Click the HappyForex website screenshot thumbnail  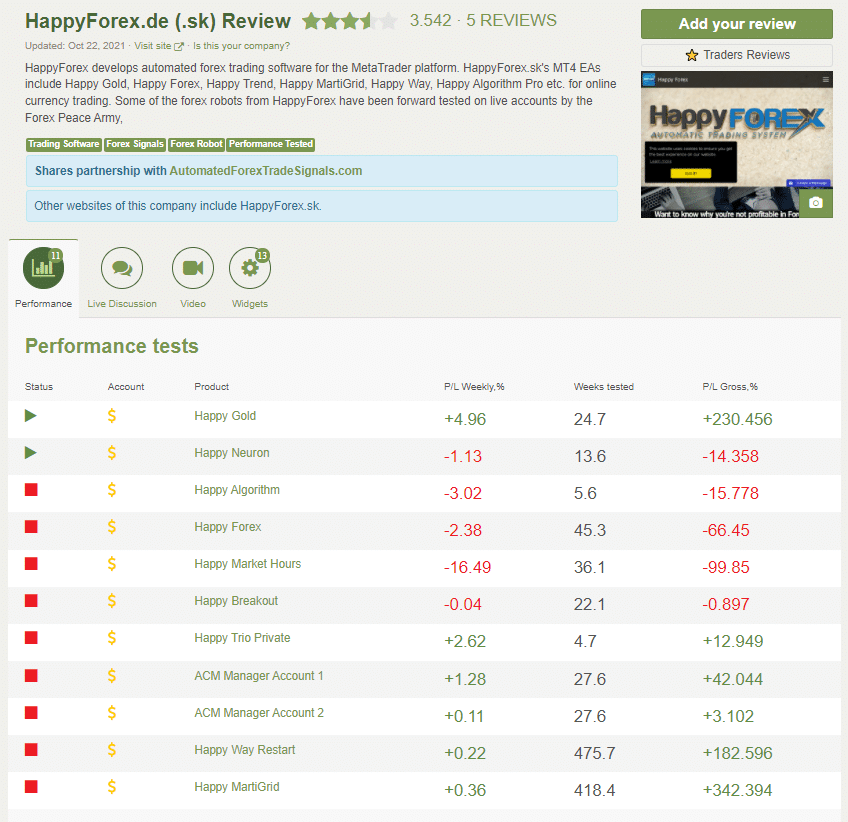point(736,142)
